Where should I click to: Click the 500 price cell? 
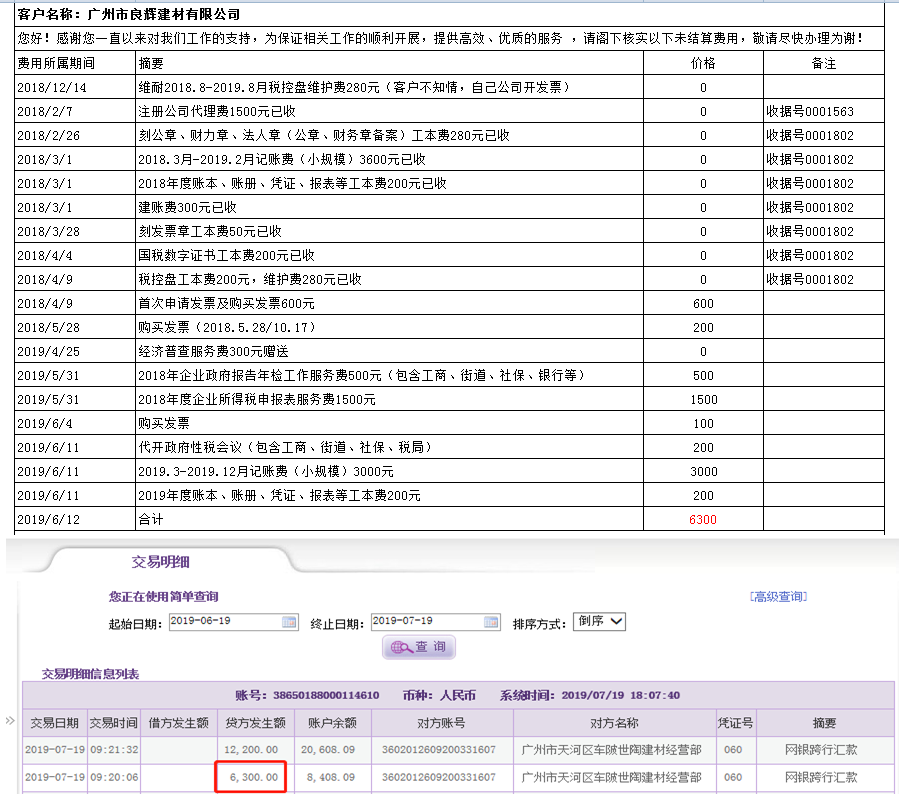(703, 376)
